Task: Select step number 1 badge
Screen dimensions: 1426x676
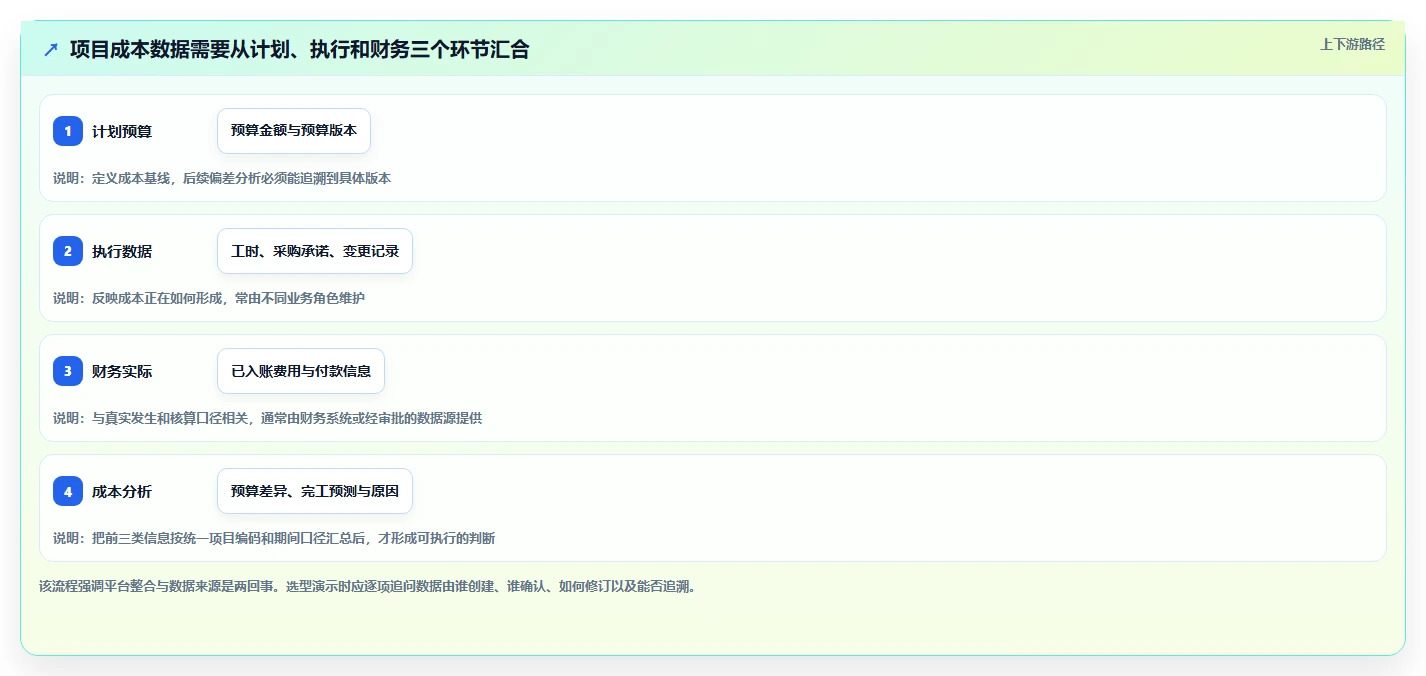Action: [68, 131]
